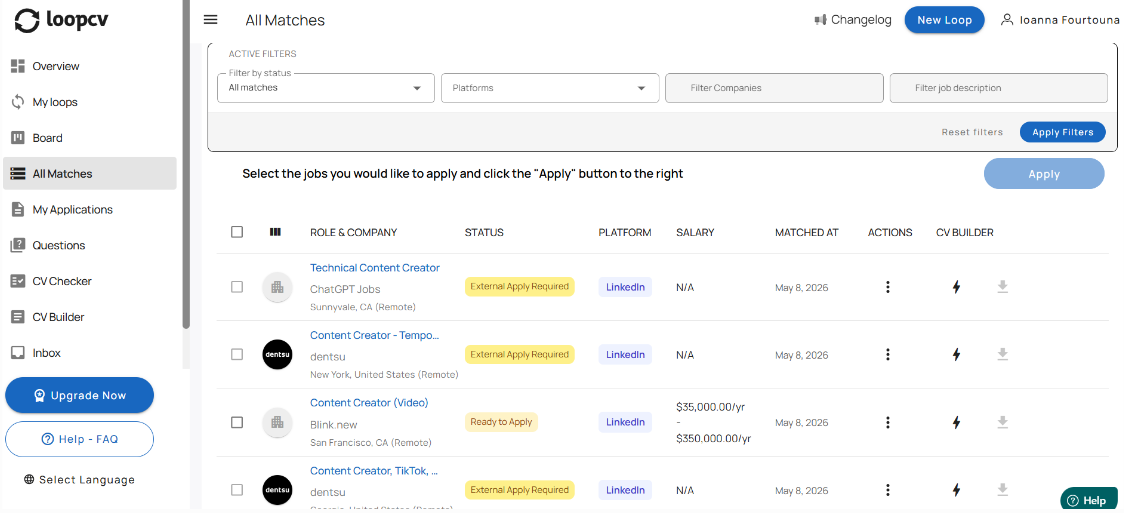Click the loopcv logo
Image resolution: width=1124 pixels, height=513 pixels.
(x=62, y=21)
